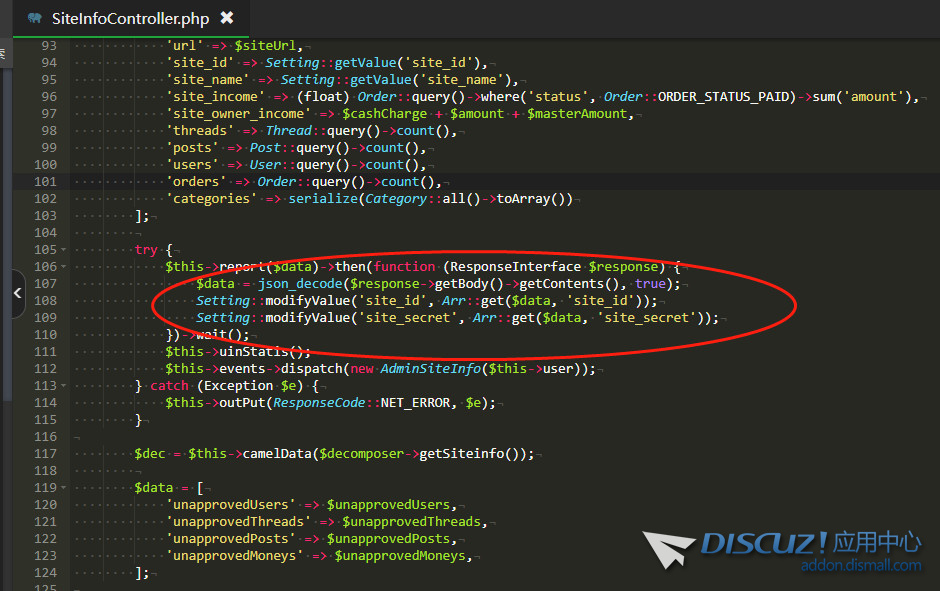The image size is (940, 591).
Task: Click '$unapprovedMoneys' variable on line 123
Action: (x=400, y=556)
